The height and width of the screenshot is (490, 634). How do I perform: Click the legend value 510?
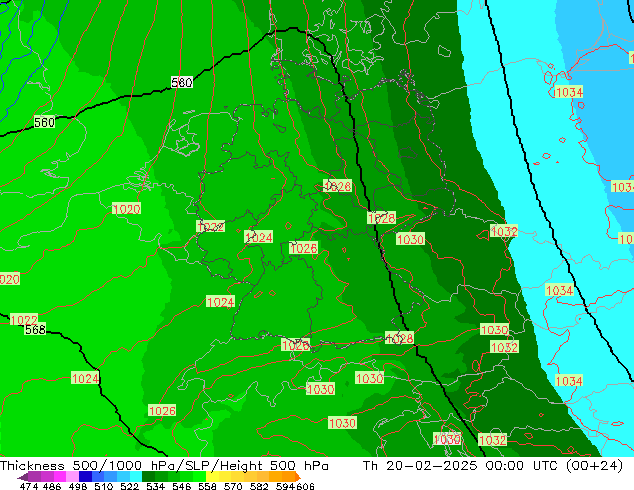[x=104, y=486]
